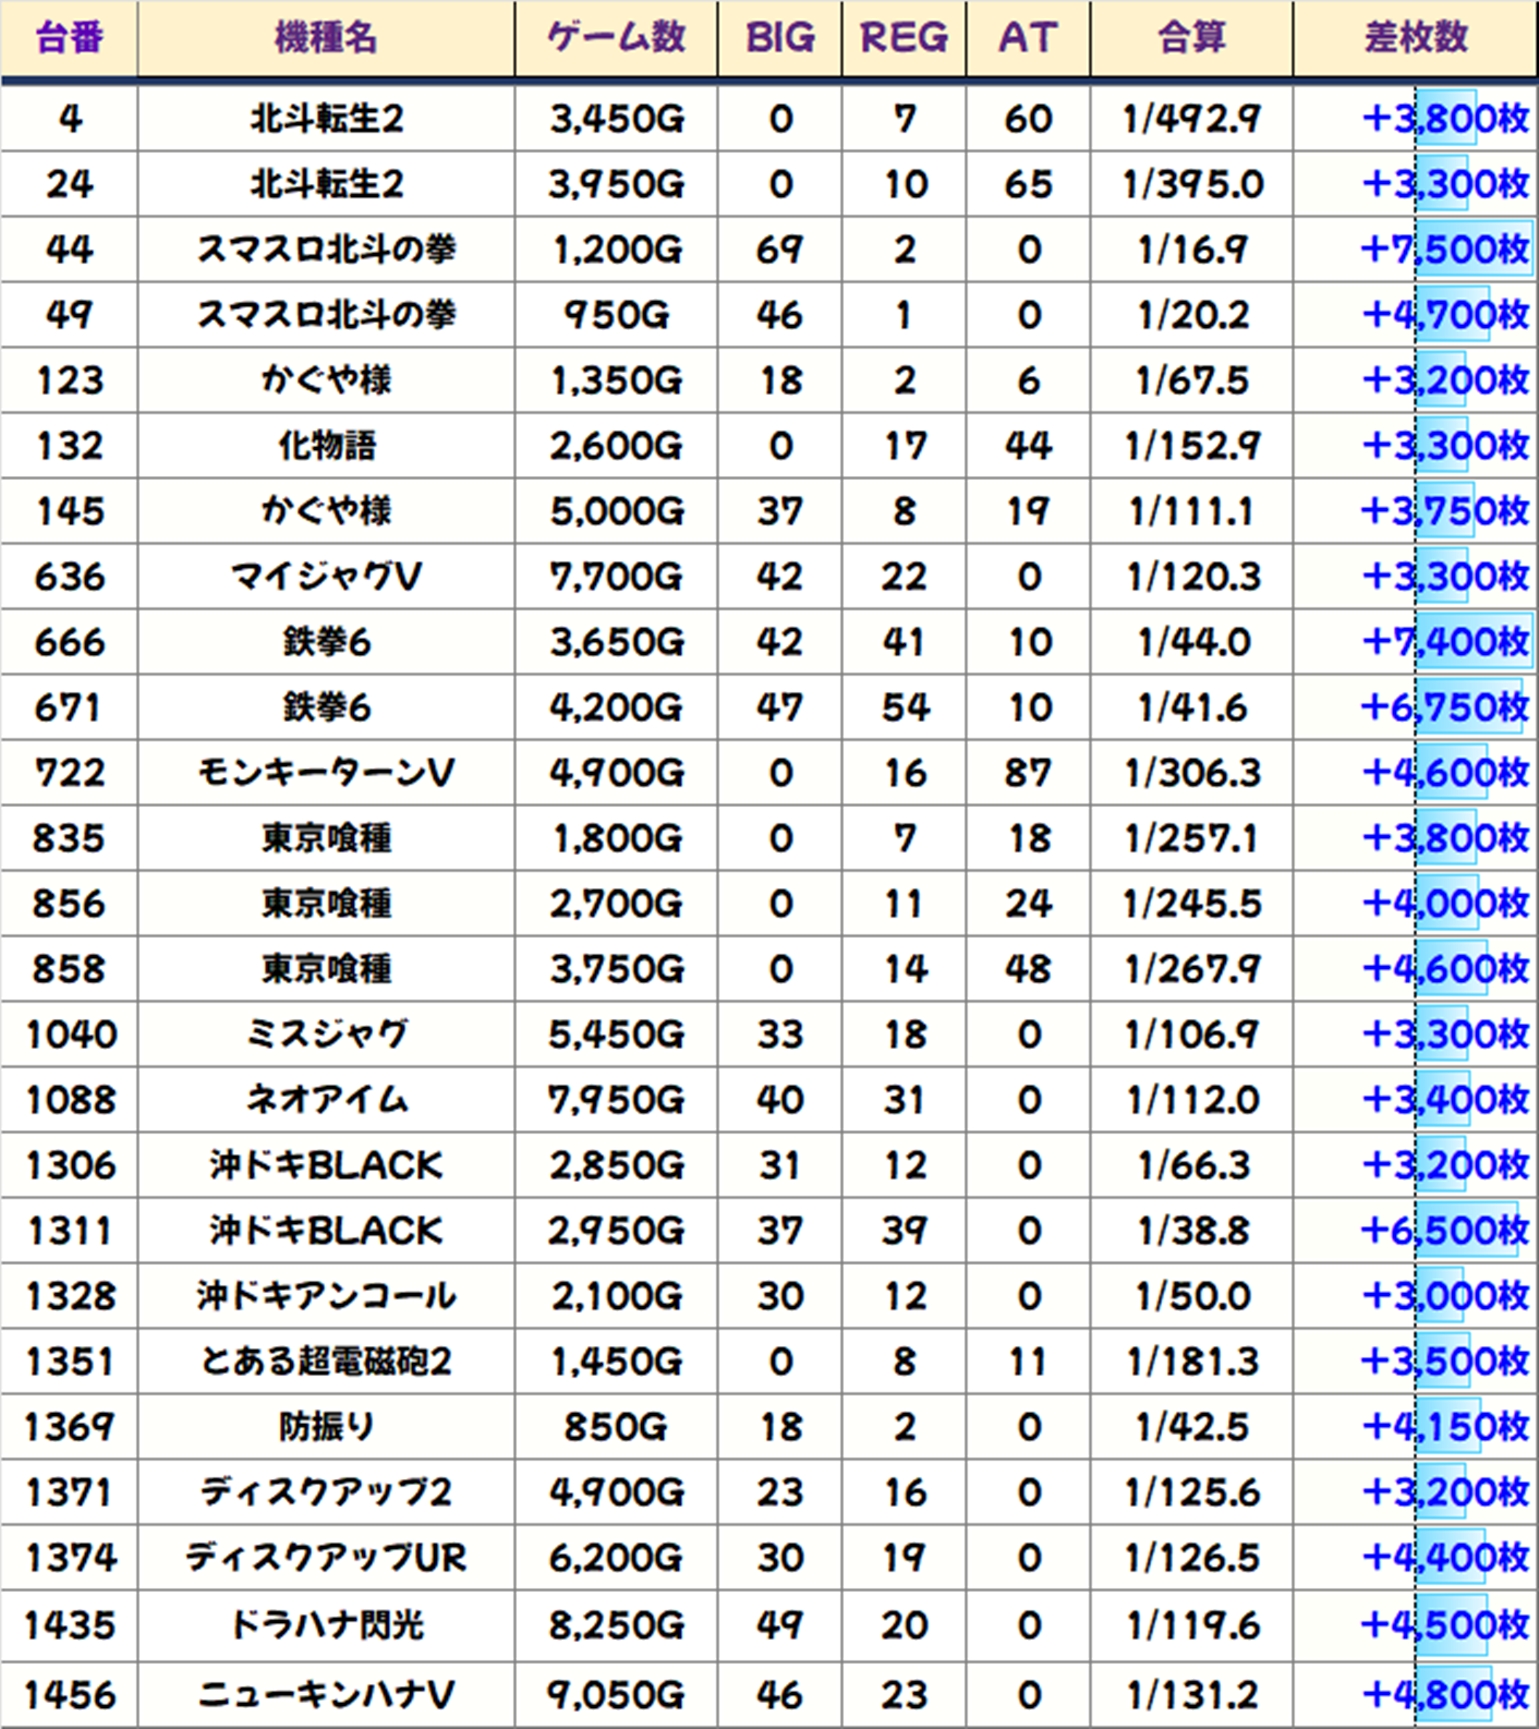Image resolution: width=1539 pixels, height=1729 pixels.
Task: Click the +7,500枚 difference bar
Action: [x=1474, y=249]
